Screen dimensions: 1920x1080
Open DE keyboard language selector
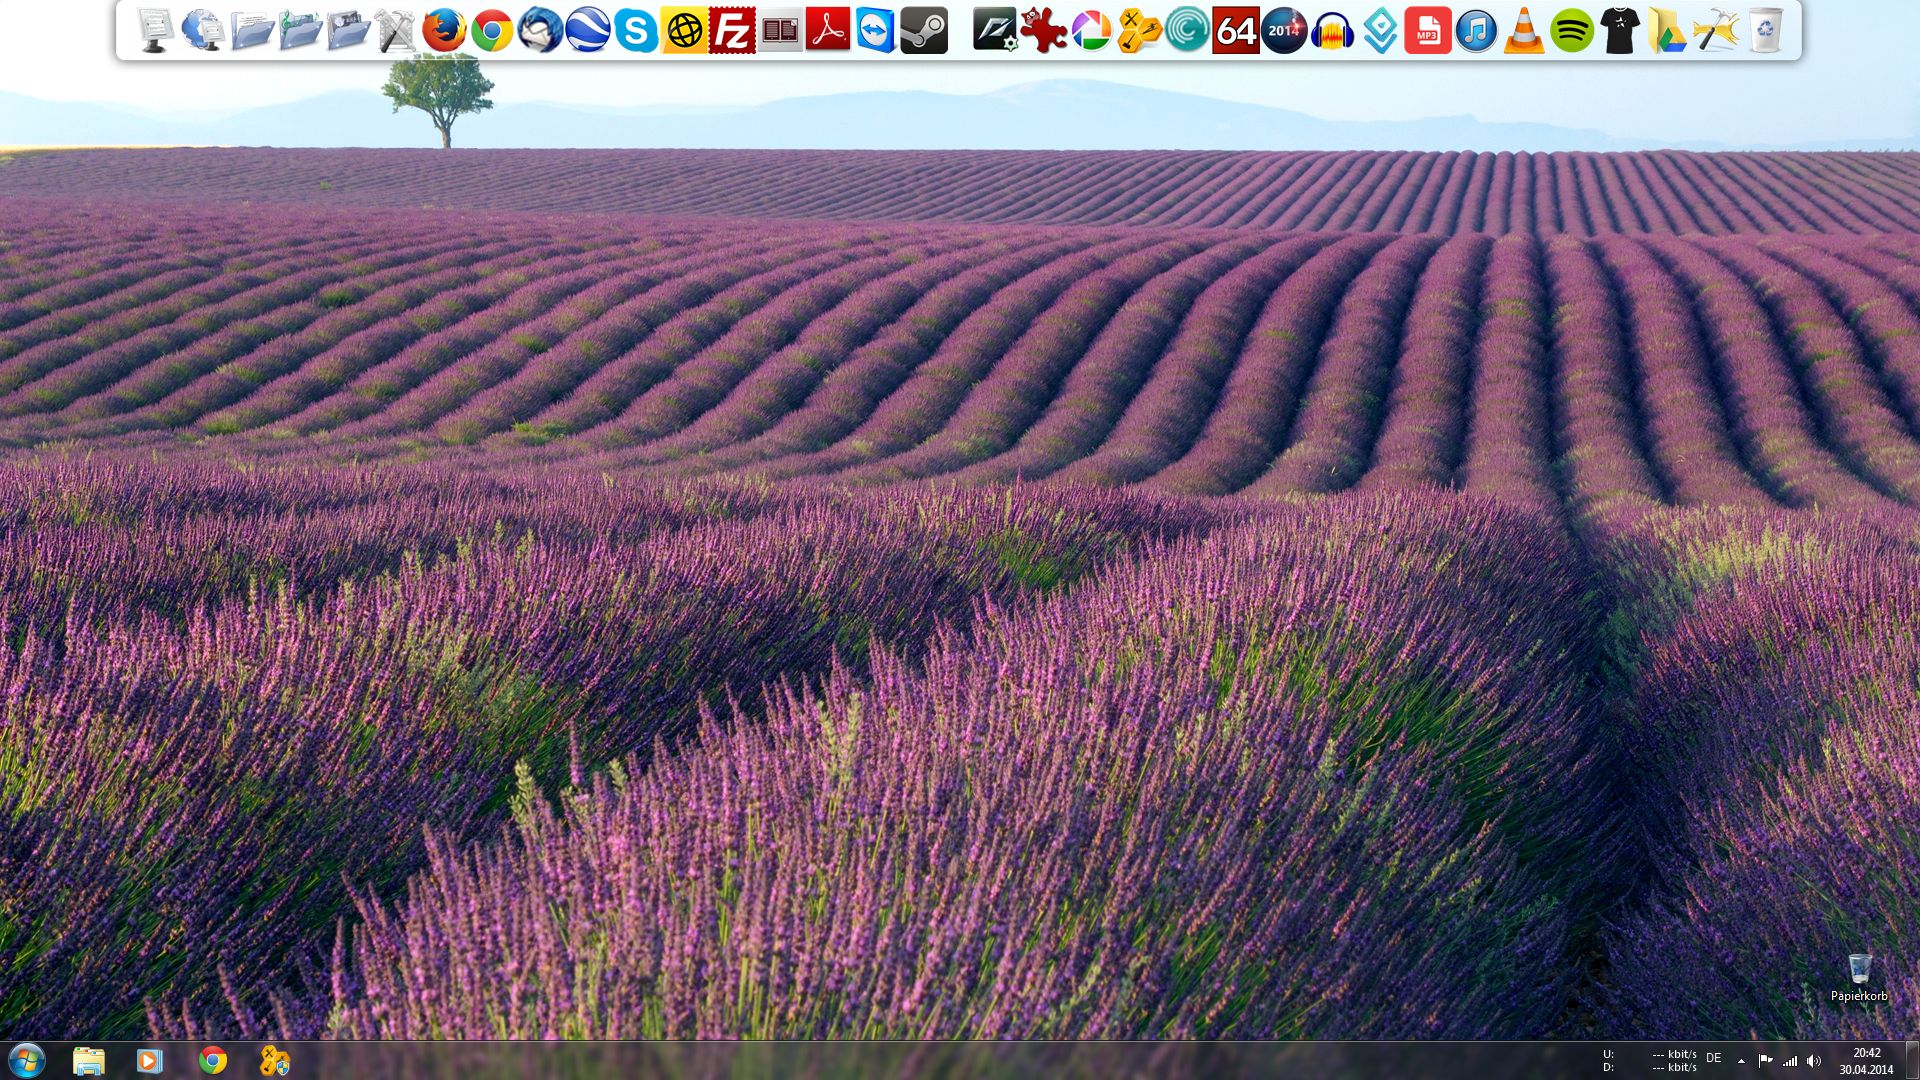point(1714,1058)
